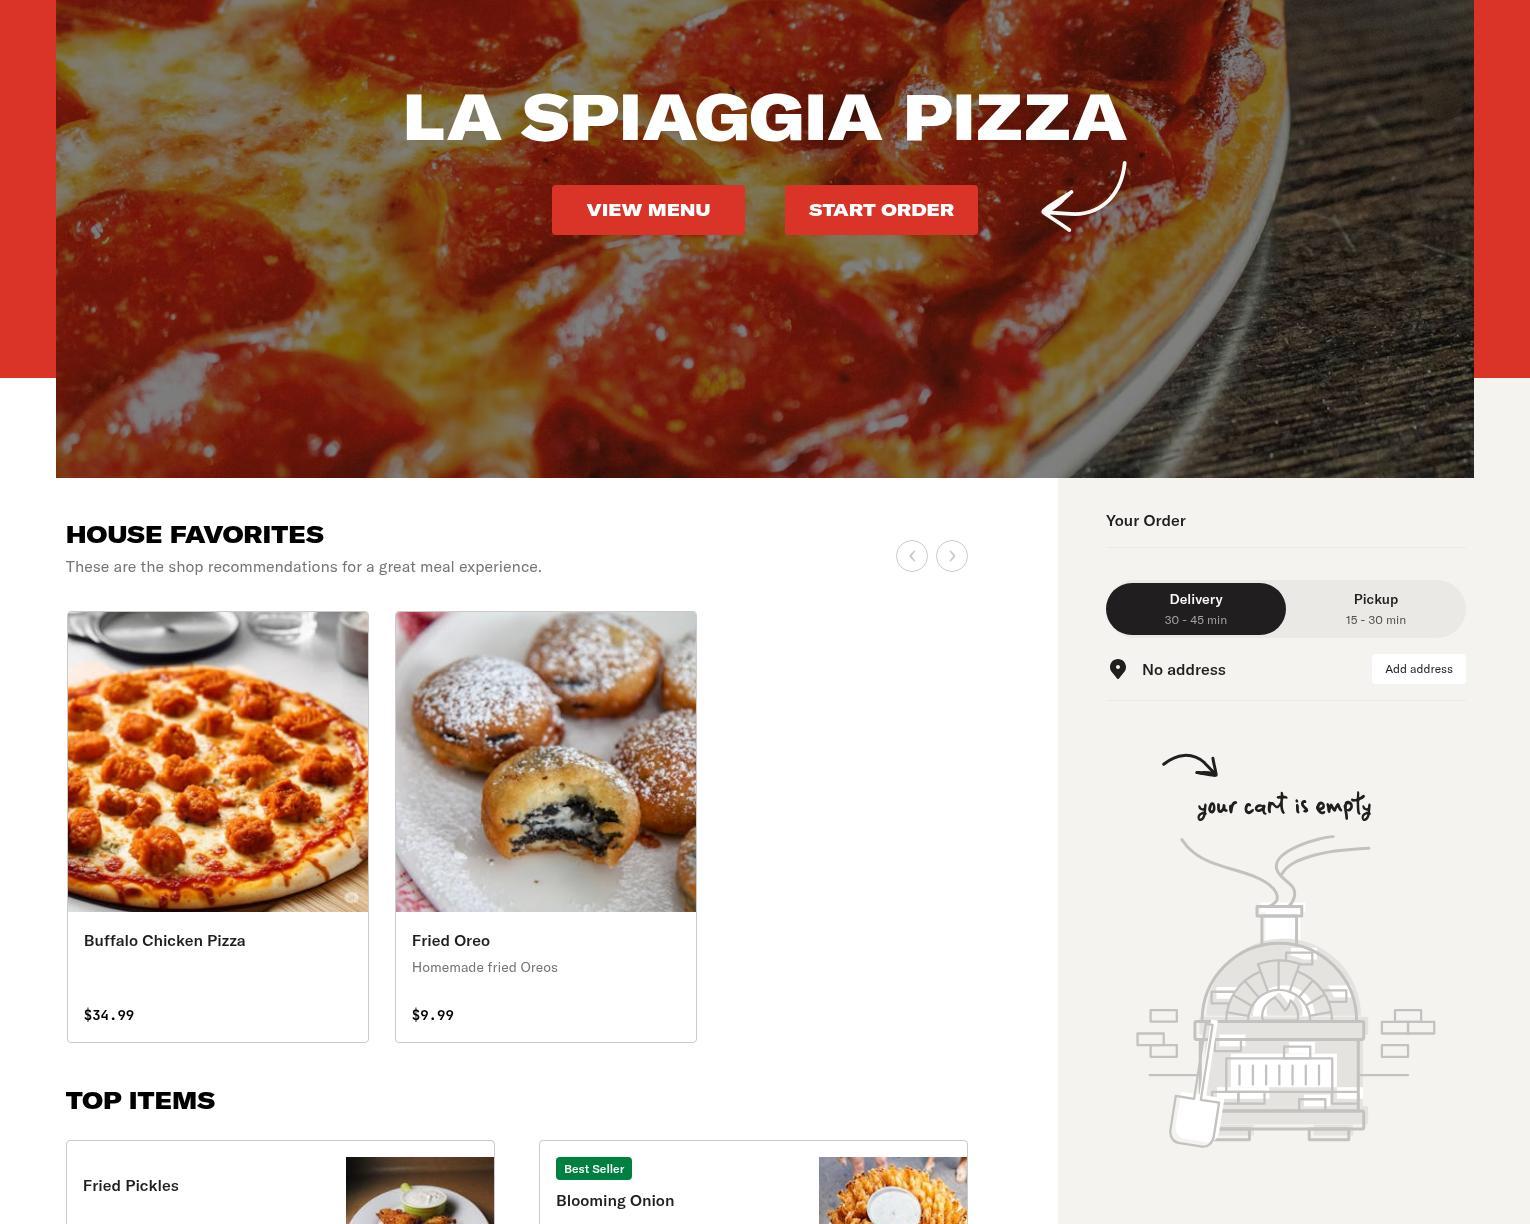Screen dimensions: 1530x1224
Task: Click the View Menu button
Action: click(648, 210)
